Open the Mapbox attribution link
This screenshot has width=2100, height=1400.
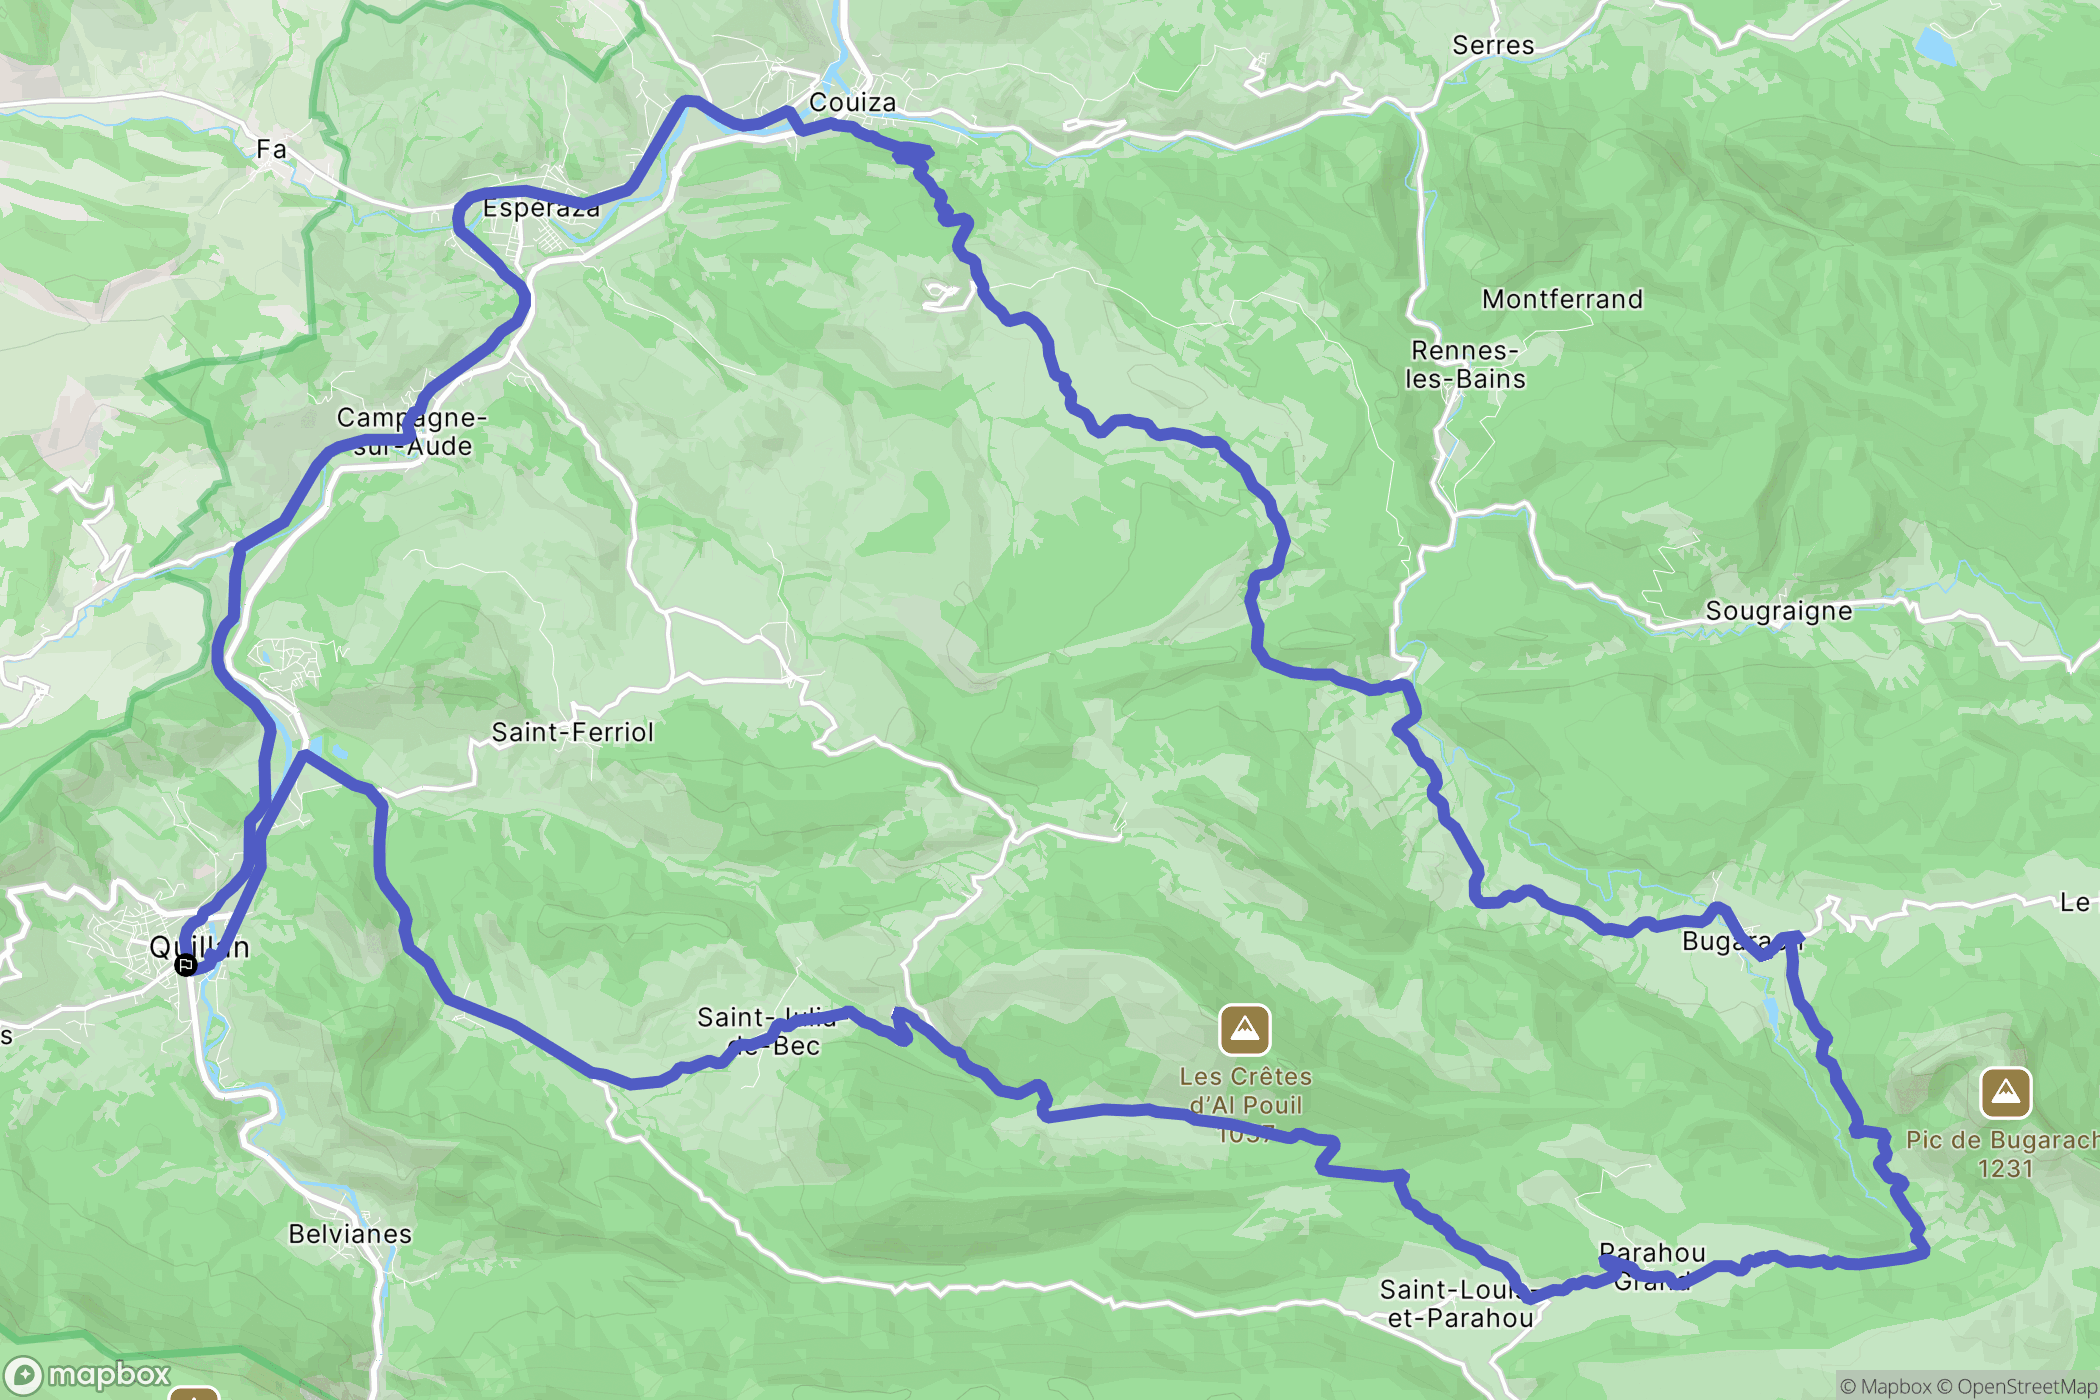click(x=1885, y=1386)
